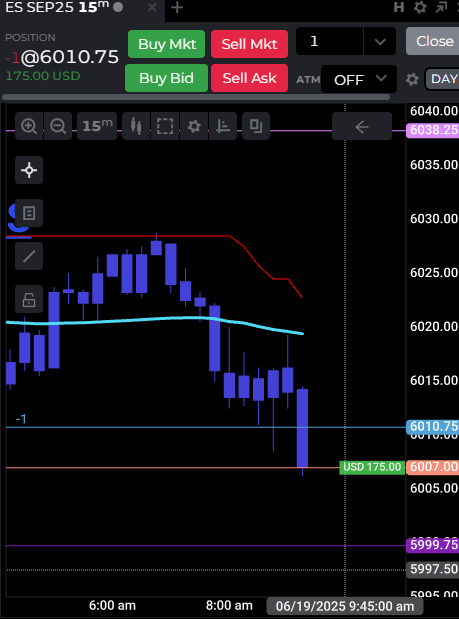Click the 6:00 am time axis label
Screen dimensions: 459x619
pyautogui.click(x=112, y=606)
